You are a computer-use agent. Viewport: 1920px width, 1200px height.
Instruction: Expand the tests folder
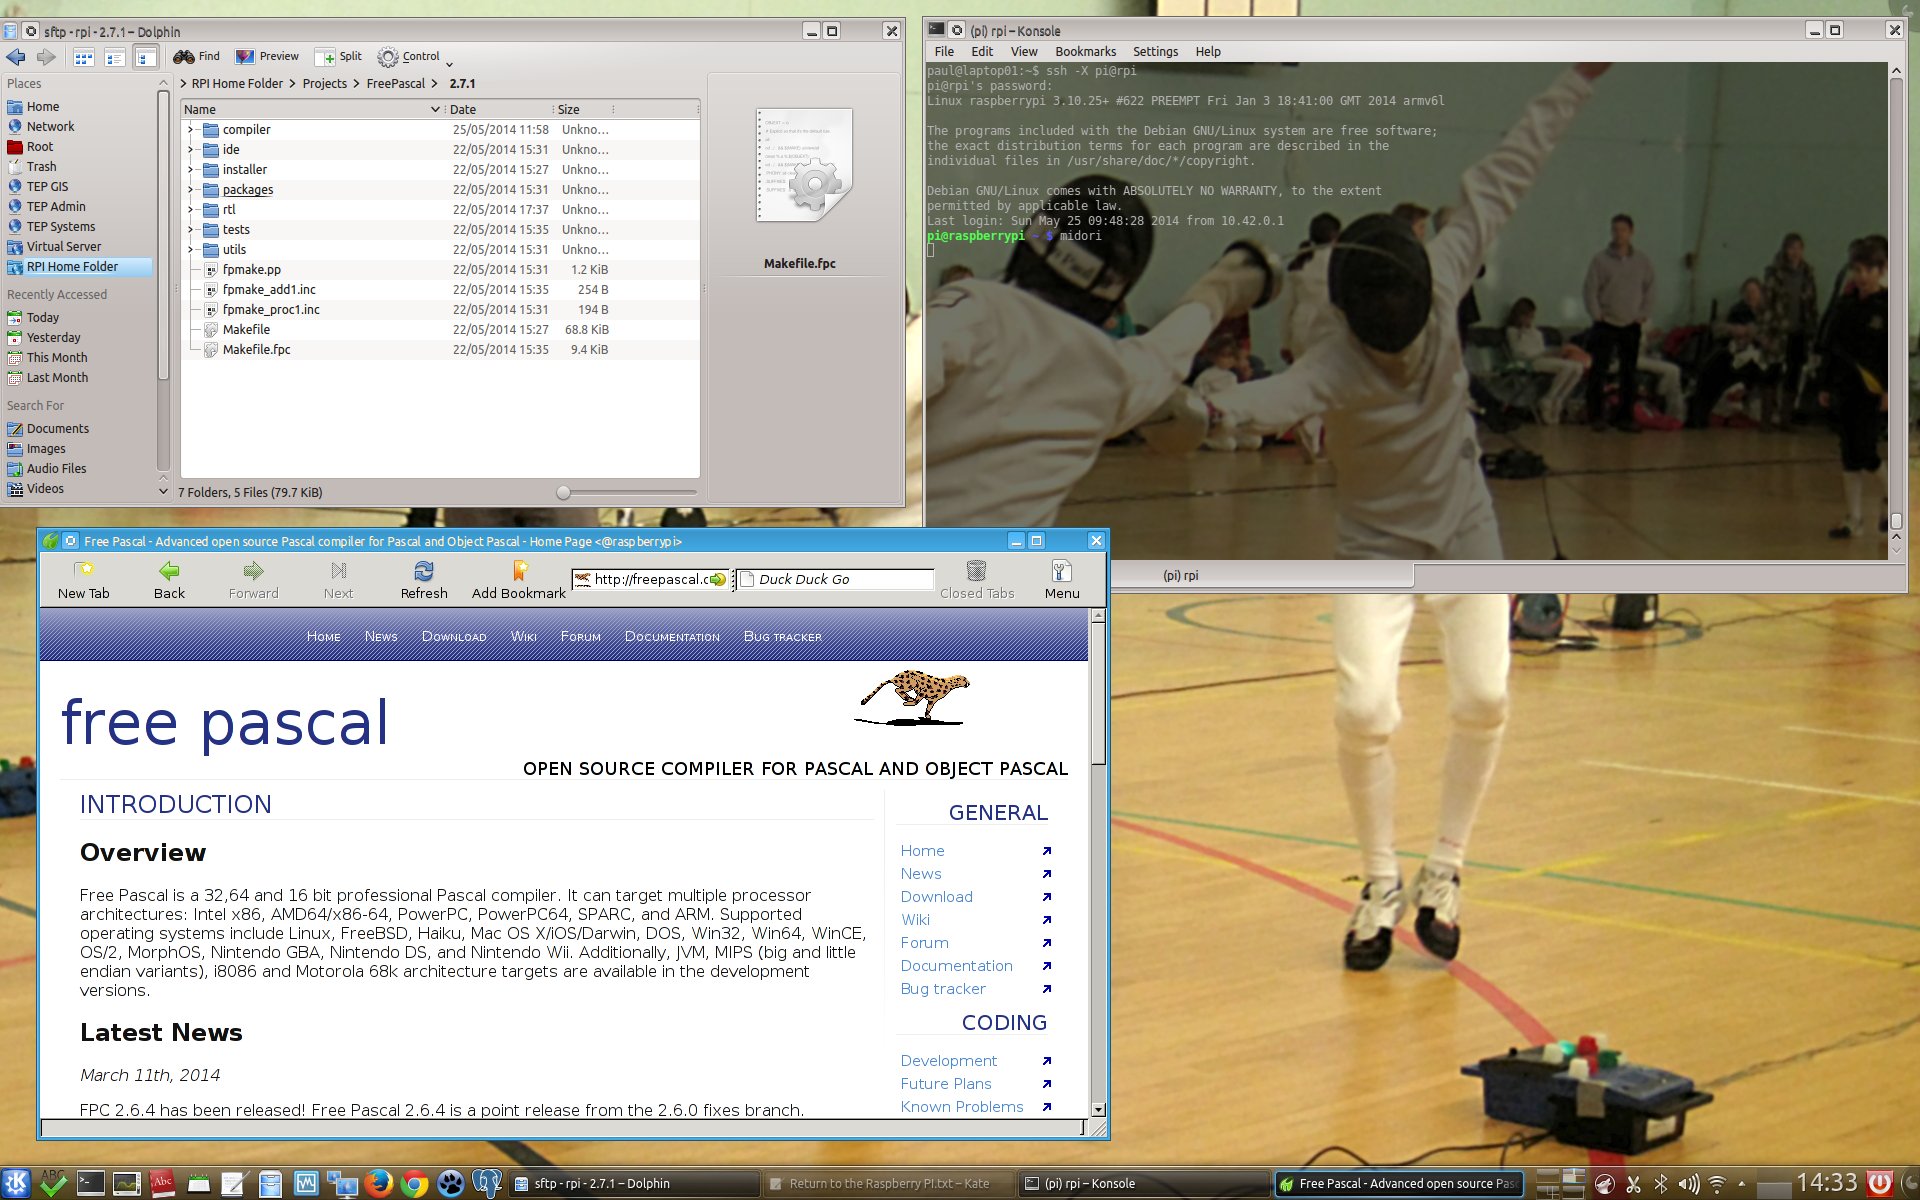click(190, 230)
